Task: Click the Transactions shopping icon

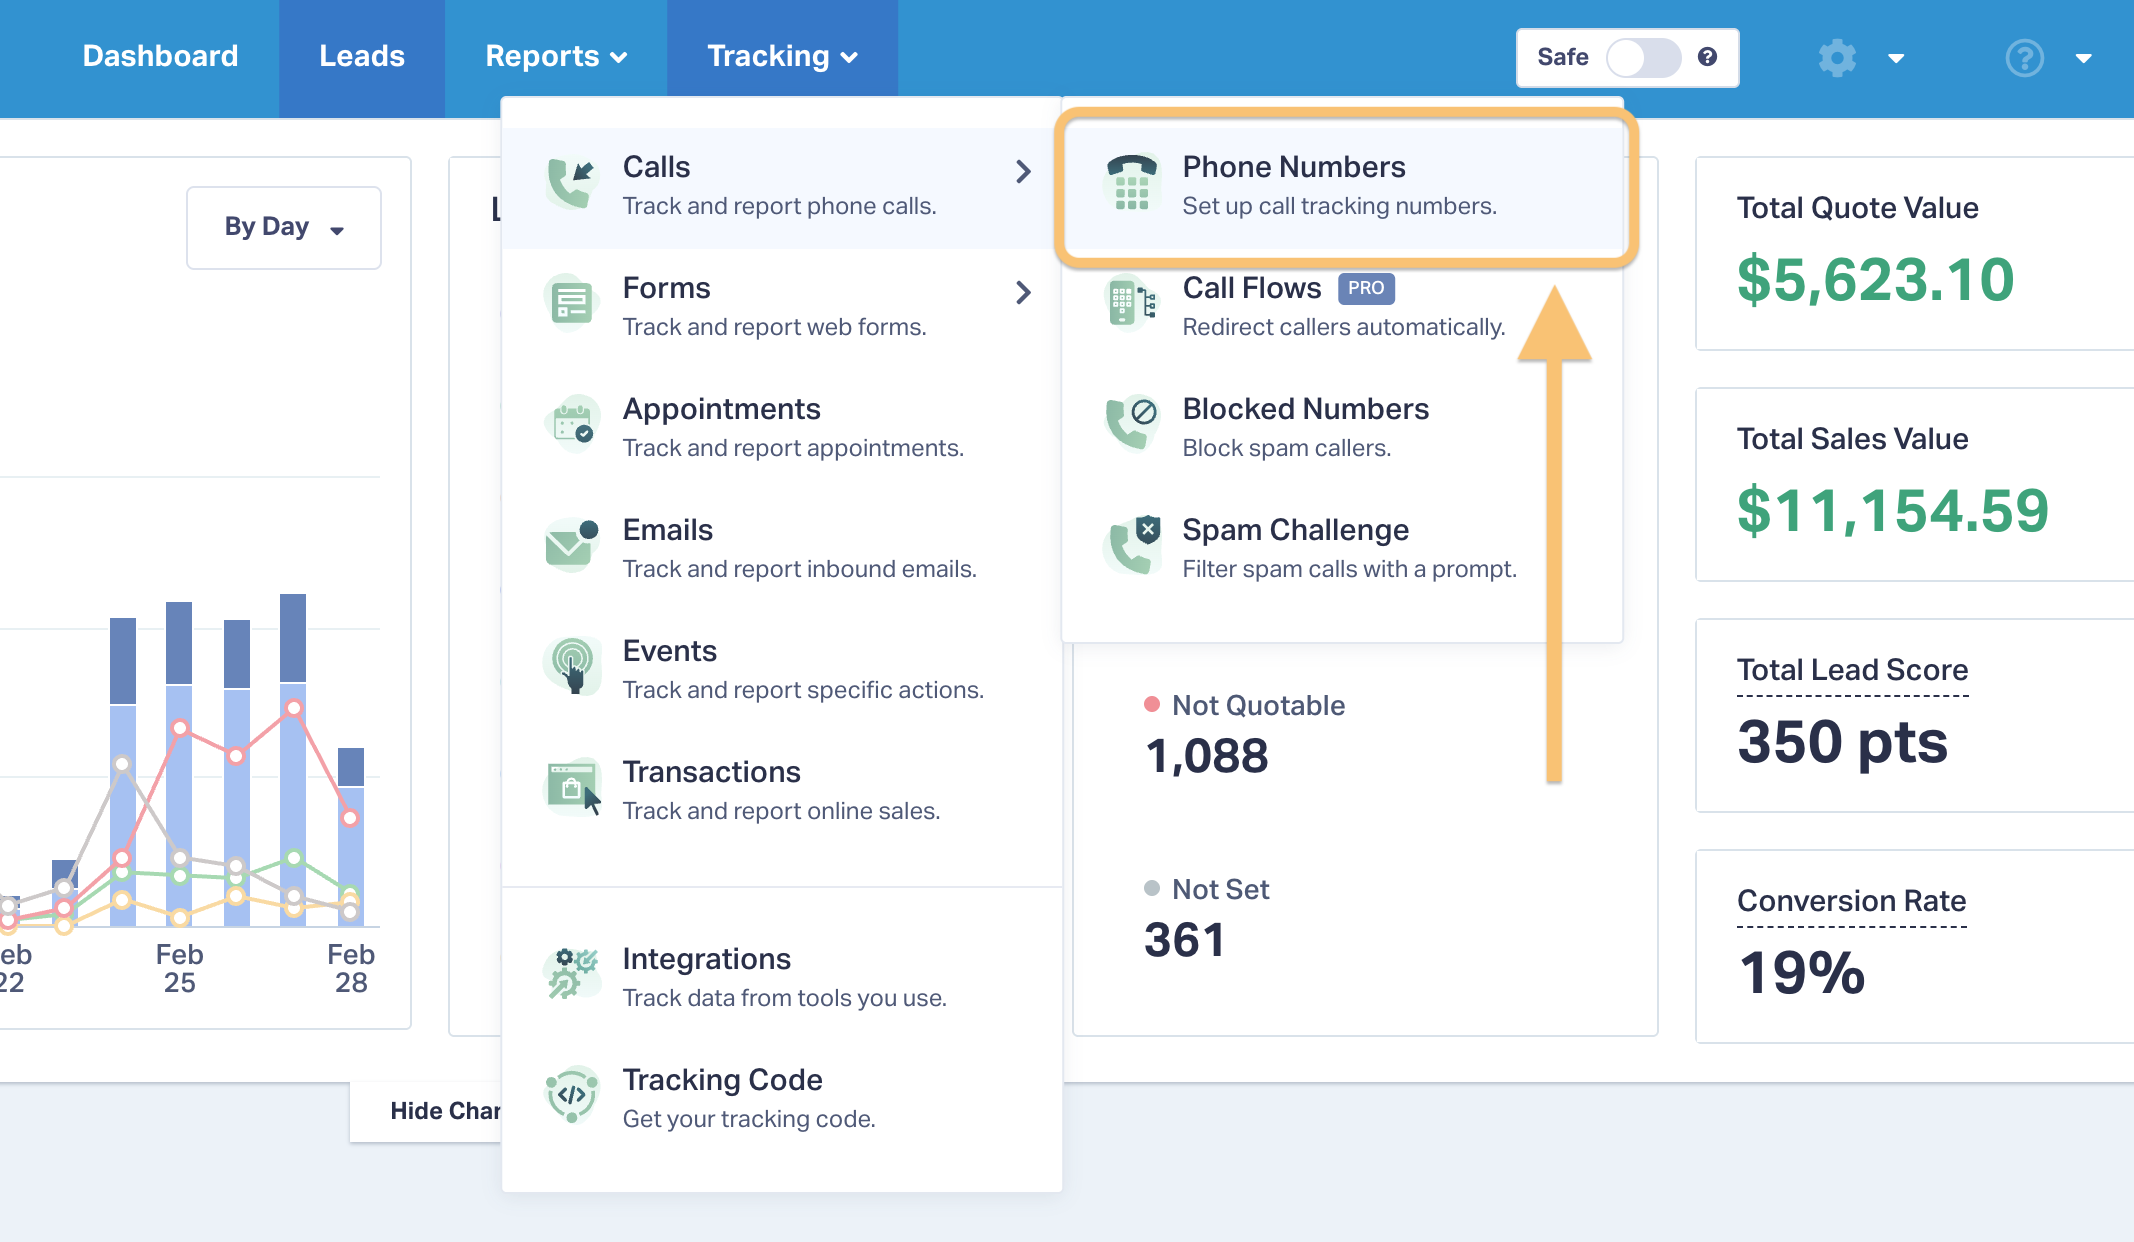Action: click(x=572, y=787)
